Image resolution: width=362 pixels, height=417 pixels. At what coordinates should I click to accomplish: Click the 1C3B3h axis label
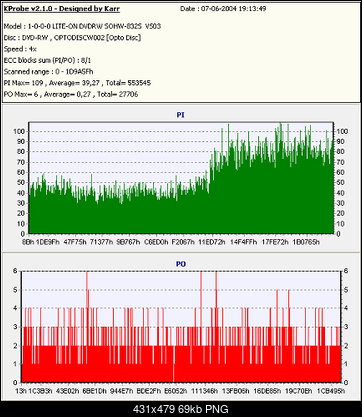pyautogui.click(x=40, y=391)
